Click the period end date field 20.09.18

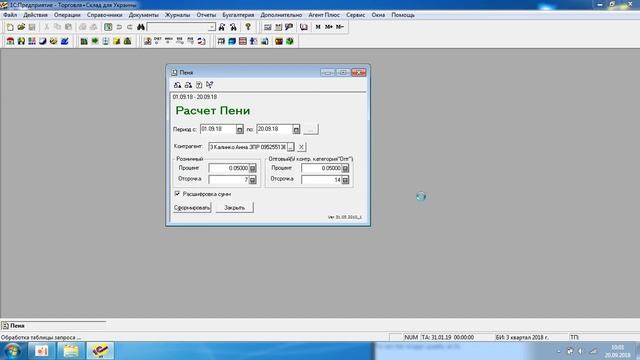[x=275, y=129]
